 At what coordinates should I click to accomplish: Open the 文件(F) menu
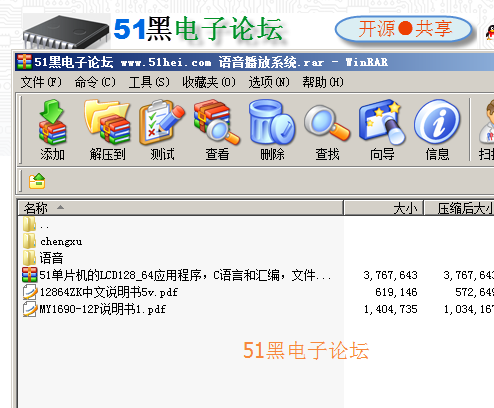coord(41,82)
